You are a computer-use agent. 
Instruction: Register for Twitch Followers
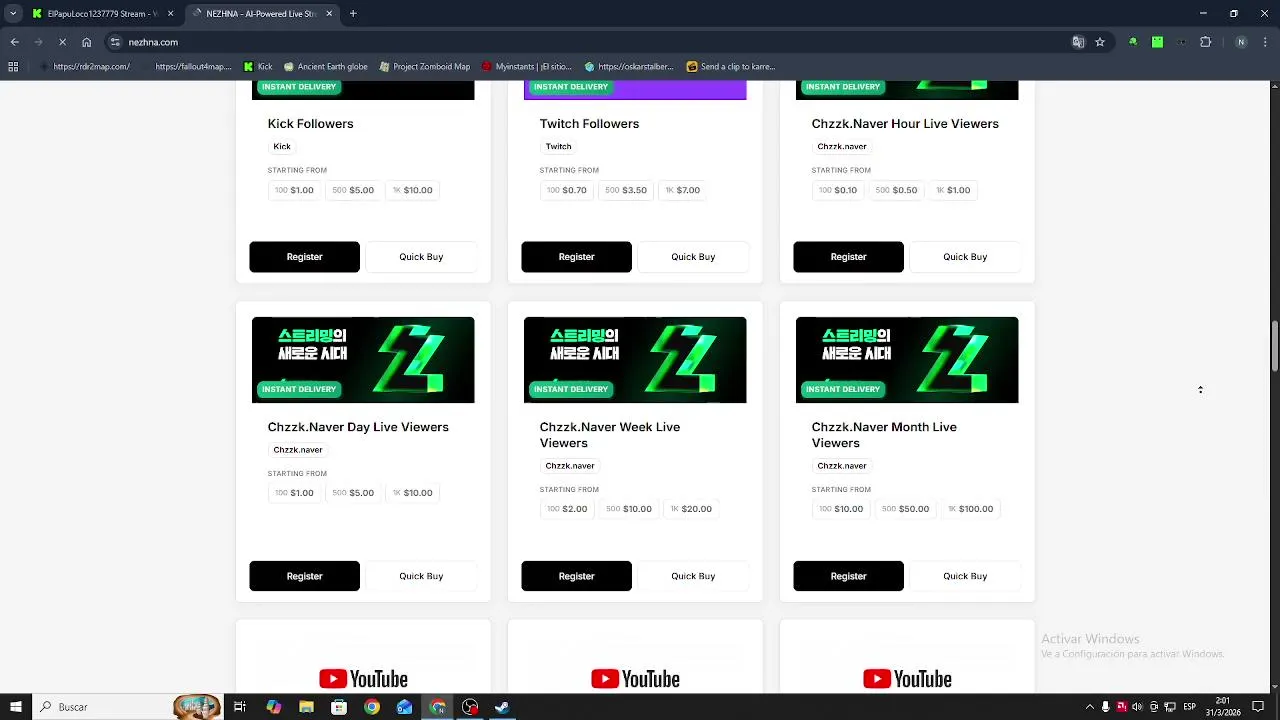pyautogui.click(x=576, y=257)
